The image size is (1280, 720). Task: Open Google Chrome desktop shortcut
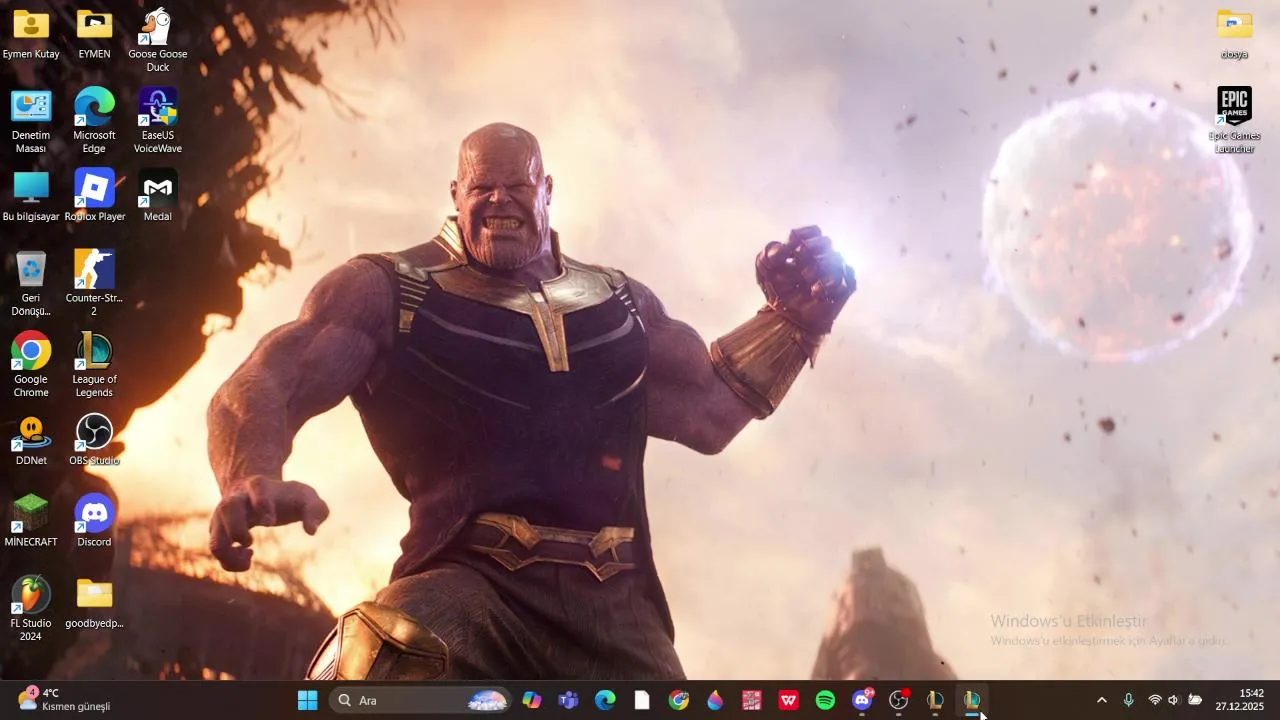point(31,365)
